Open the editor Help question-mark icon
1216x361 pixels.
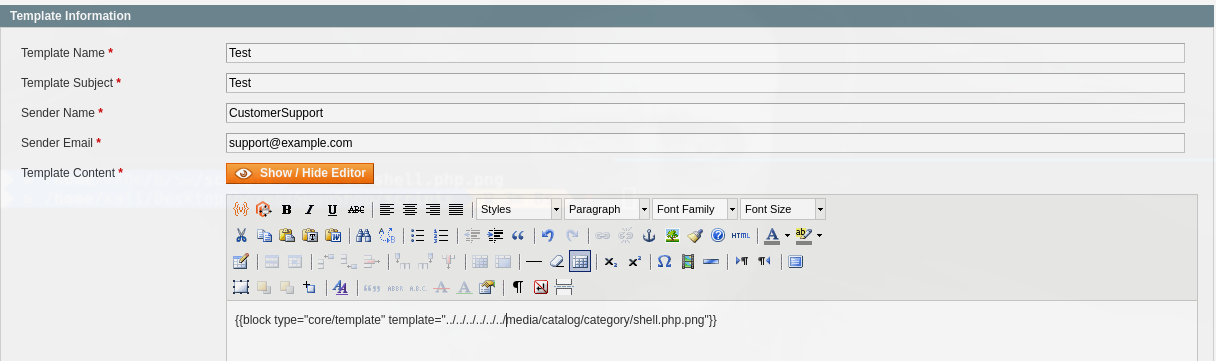(x=717, y=236)
